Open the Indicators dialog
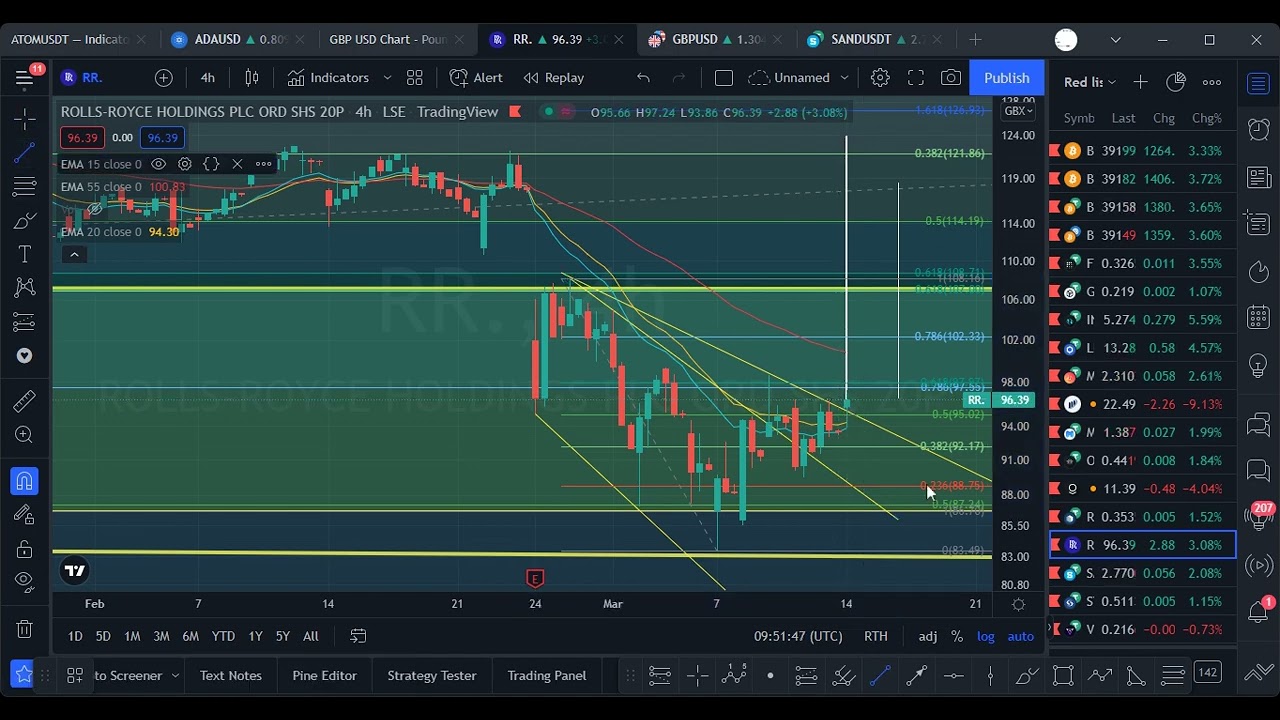The image size is (1280, 720). click(x=328, y=77)
